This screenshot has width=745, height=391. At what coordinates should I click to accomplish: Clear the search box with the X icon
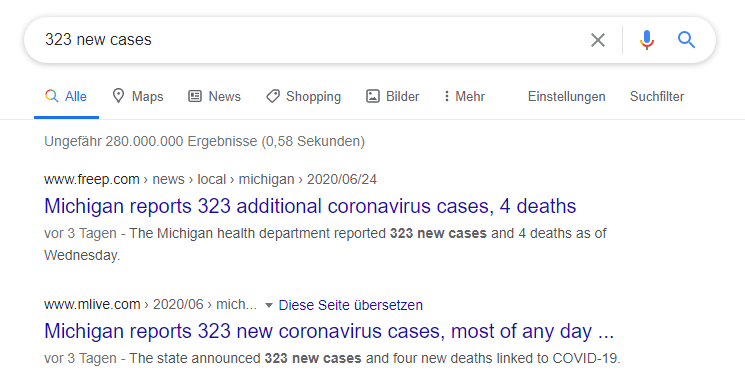coord(598,40)
